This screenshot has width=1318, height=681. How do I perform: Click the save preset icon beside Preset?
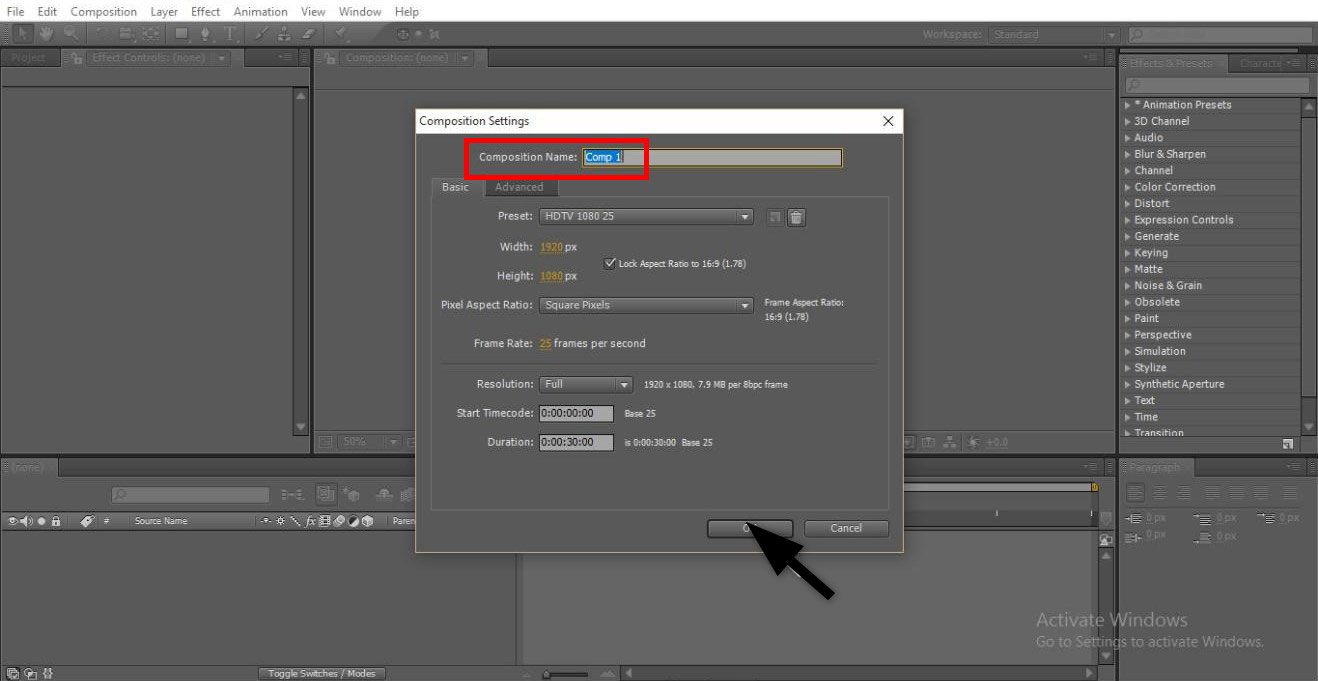[x=774, y=217]
